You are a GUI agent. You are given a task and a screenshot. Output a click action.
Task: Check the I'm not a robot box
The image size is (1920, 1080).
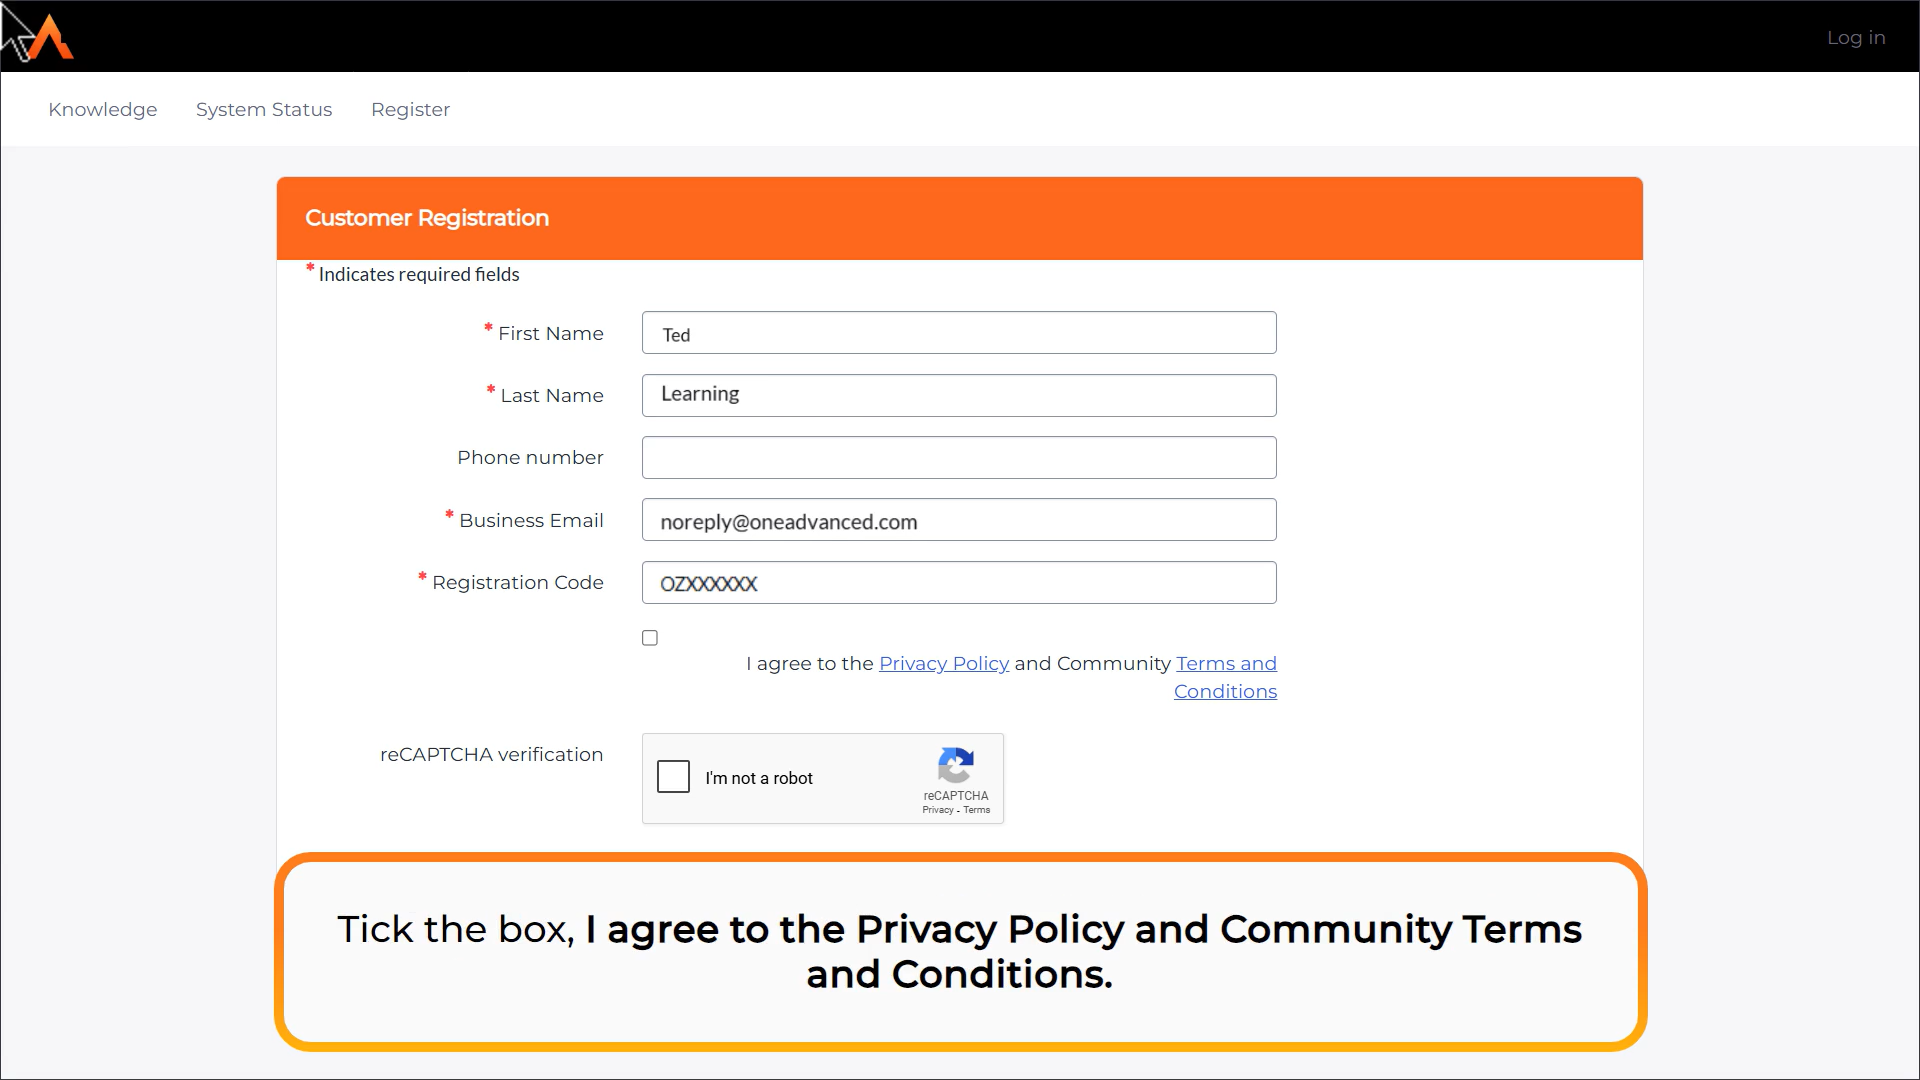click(673, 777)
